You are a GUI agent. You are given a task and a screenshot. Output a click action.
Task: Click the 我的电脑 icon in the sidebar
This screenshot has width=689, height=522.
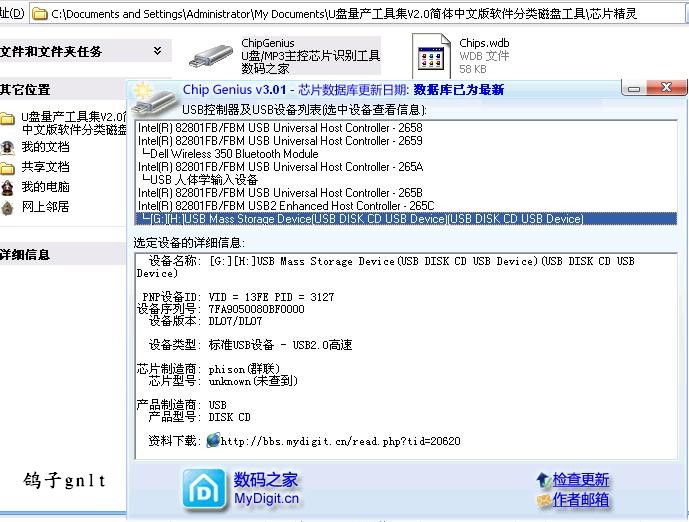tap(8, 187)
